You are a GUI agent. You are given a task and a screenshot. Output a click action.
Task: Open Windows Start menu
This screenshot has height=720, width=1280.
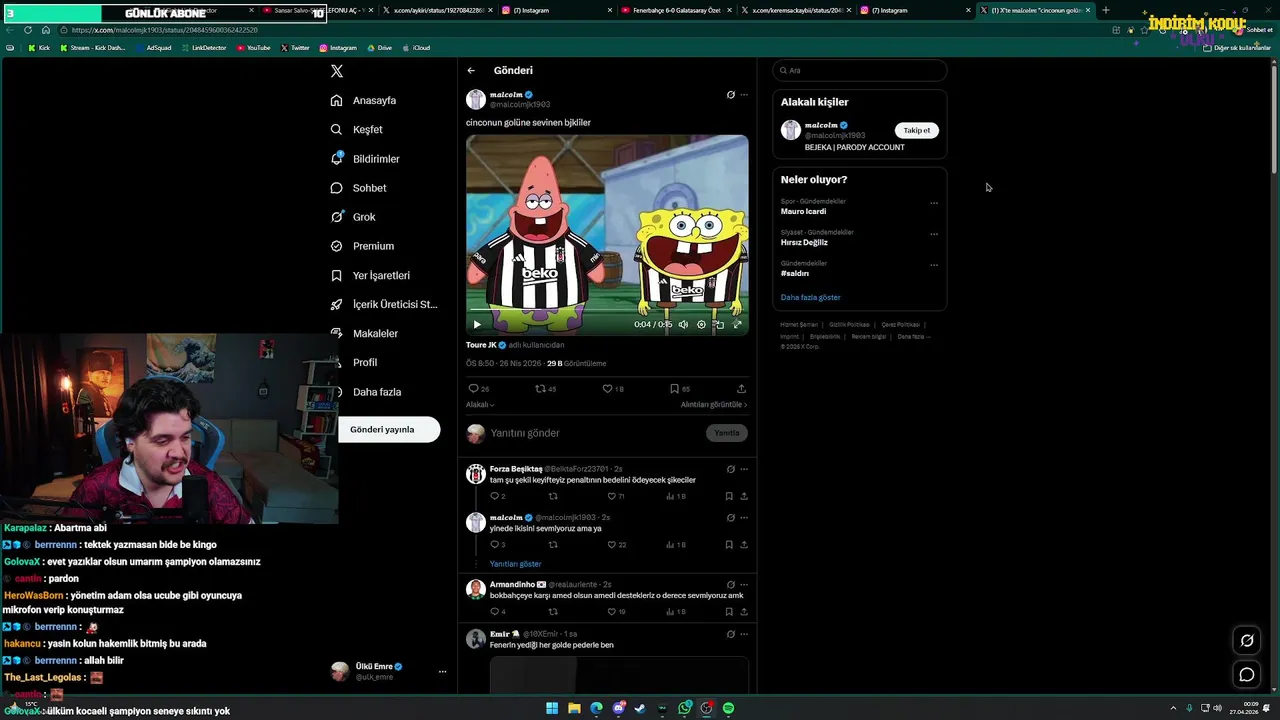coord(552,708)
